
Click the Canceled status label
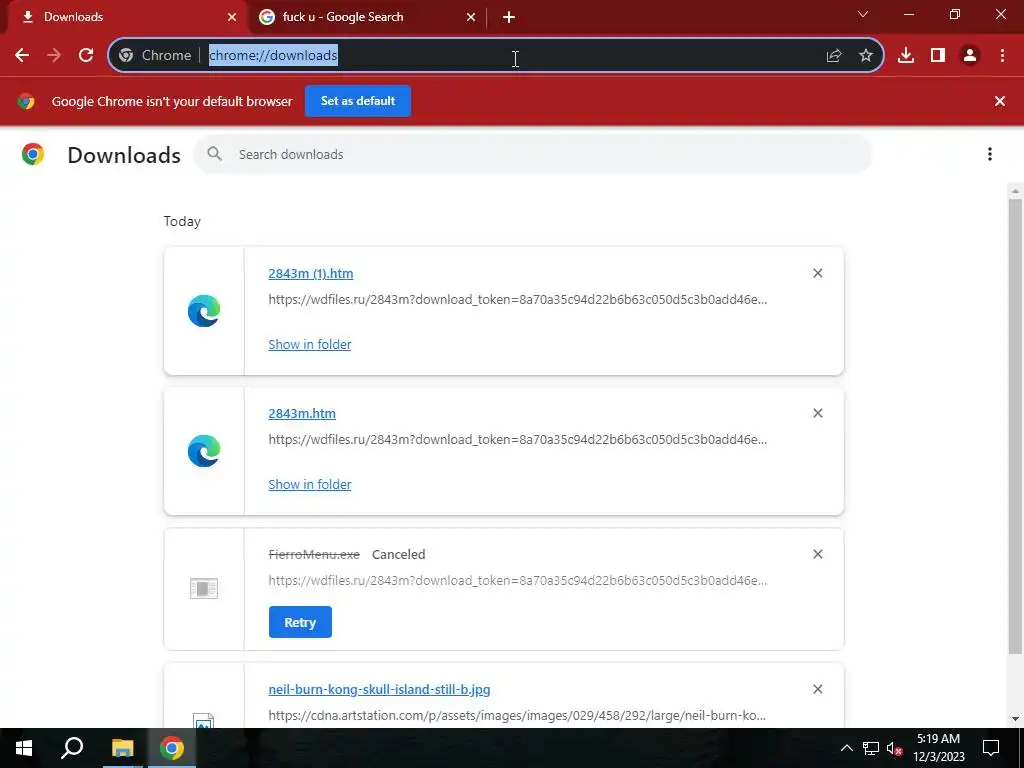(x=398, y=554)
